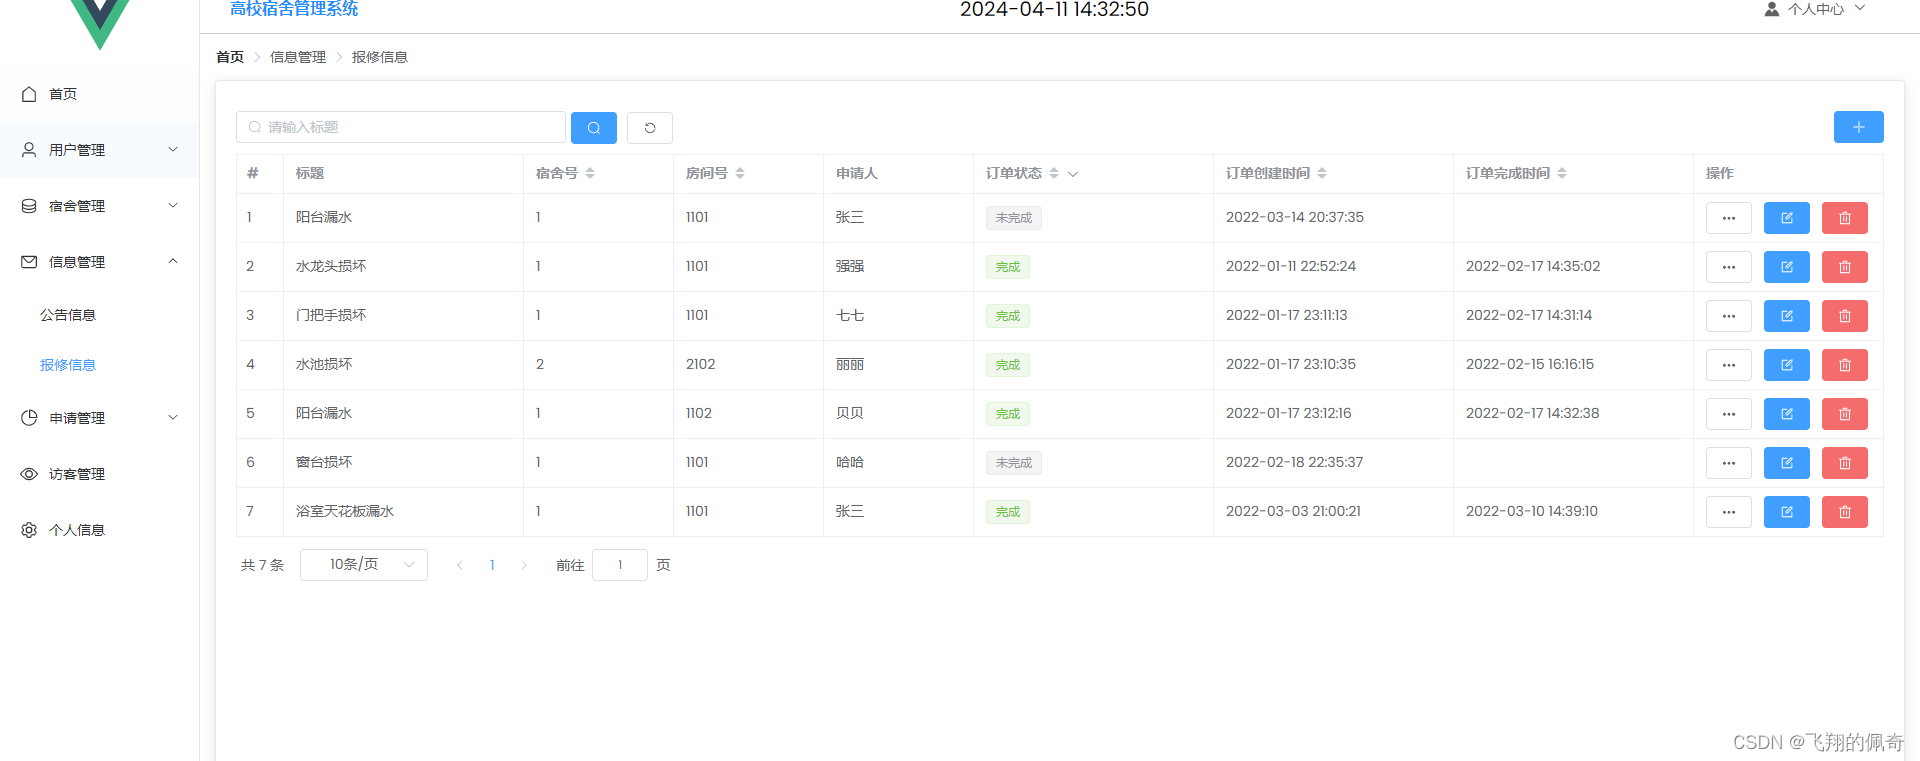
Task: Edit the 门把手损坏 record
Action: coord(1786,316)
